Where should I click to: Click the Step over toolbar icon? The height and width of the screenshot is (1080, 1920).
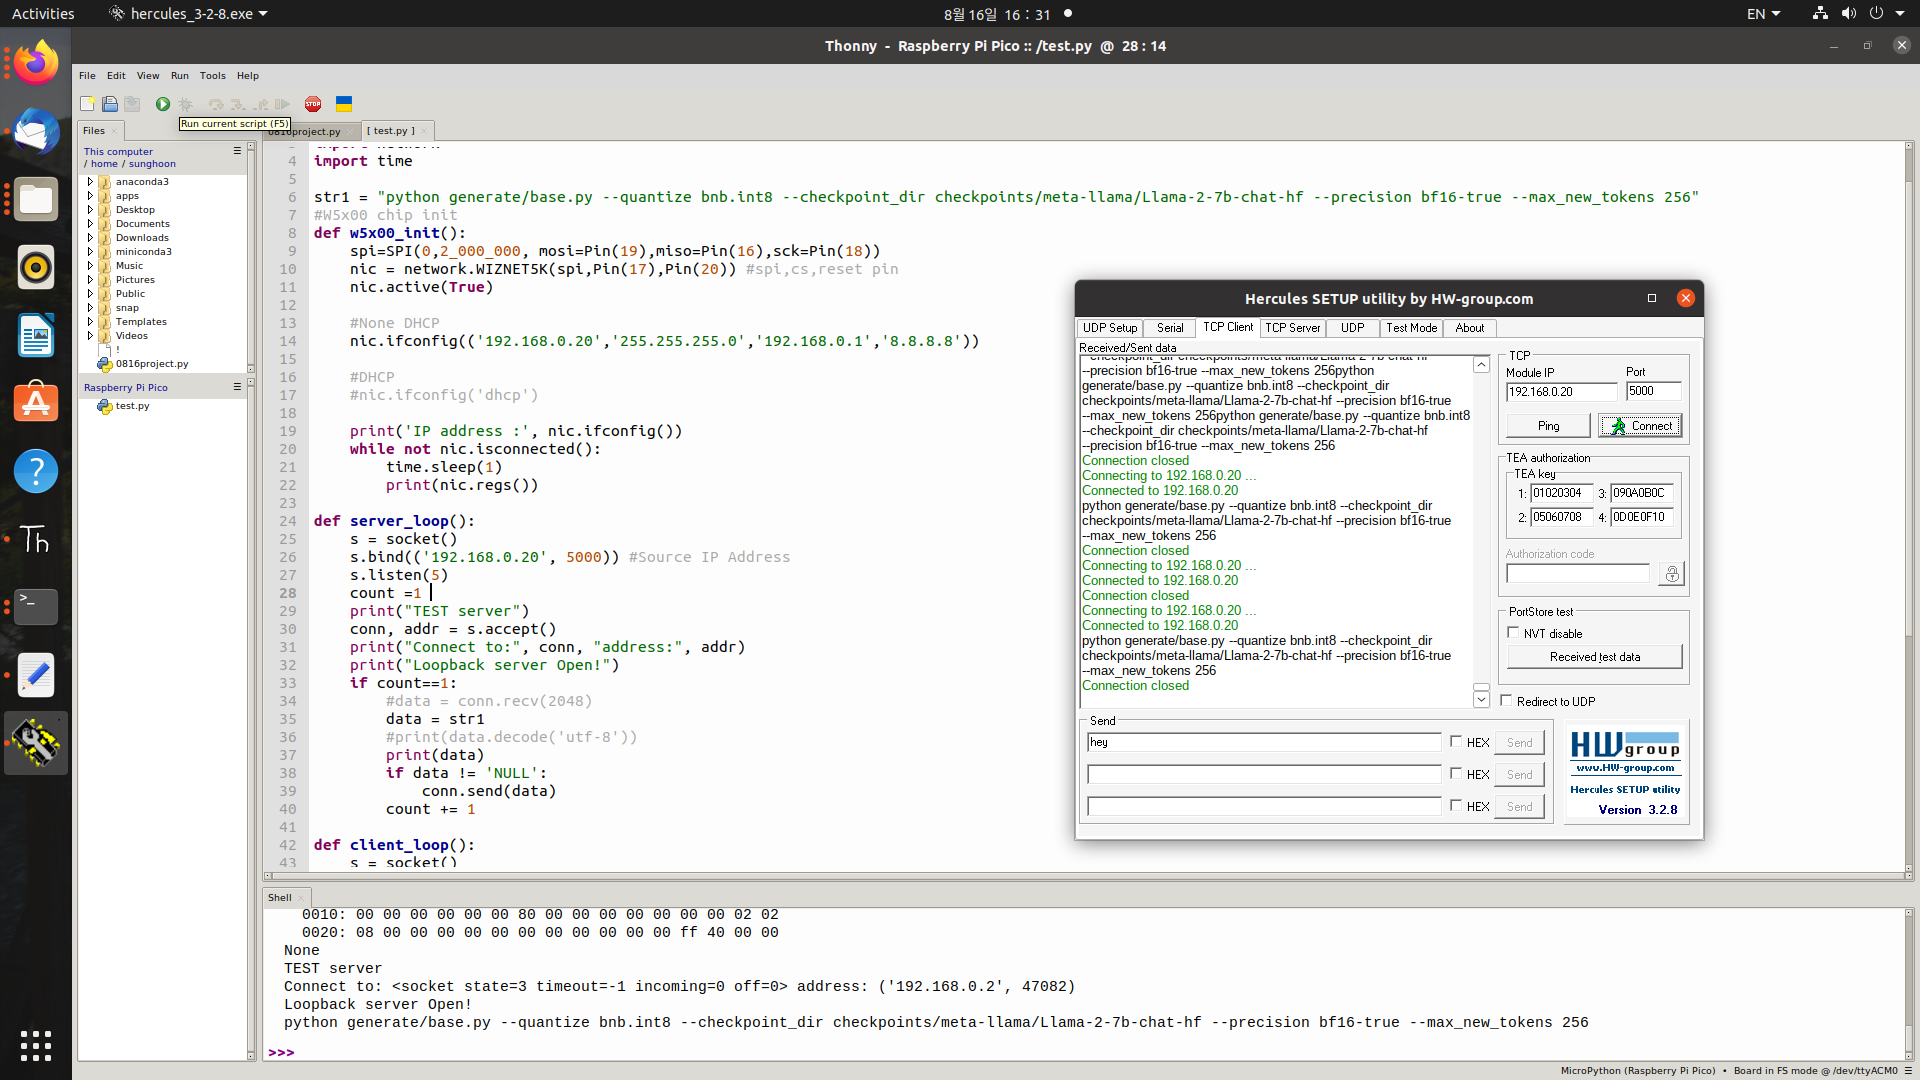click(215, 104)
